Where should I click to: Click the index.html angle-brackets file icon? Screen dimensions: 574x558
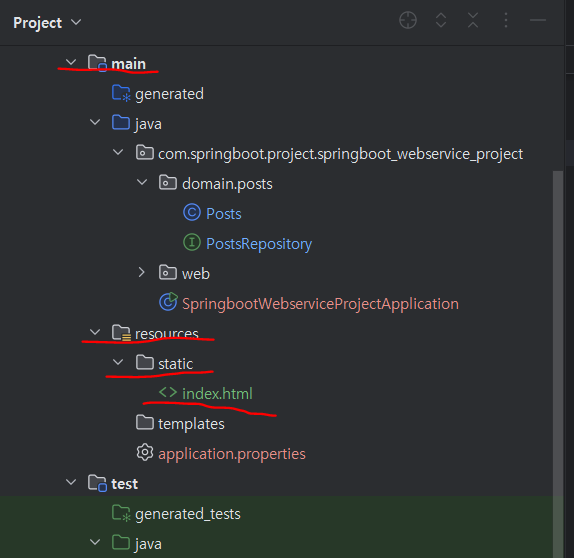pyautogui.click(x=168, y=393)
